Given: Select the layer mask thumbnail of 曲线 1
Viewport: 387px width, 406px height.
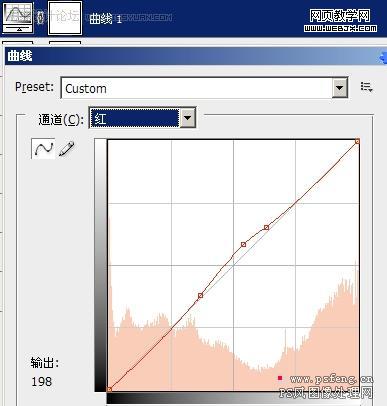Looking at the screenshot, I should 65,18.
